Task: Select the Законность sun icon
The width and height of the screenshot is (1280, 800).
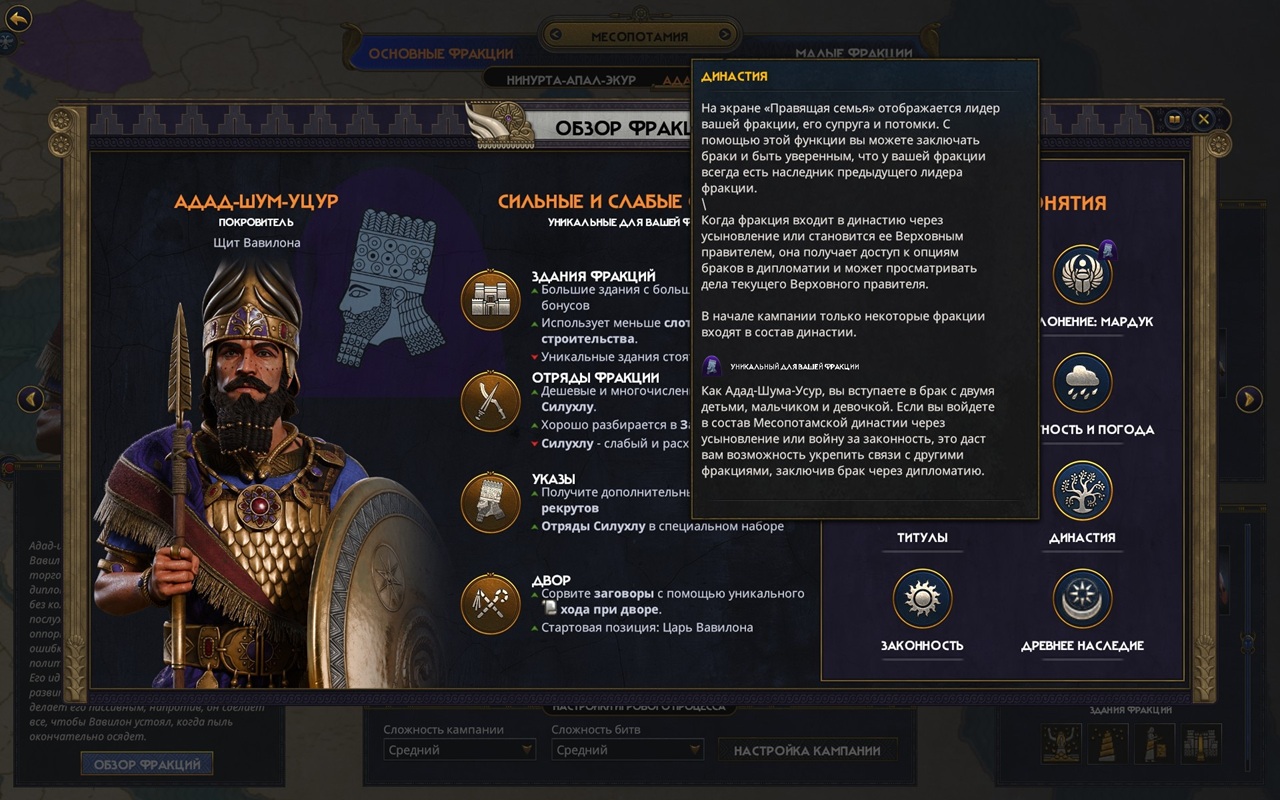Action: click(922, 599)
